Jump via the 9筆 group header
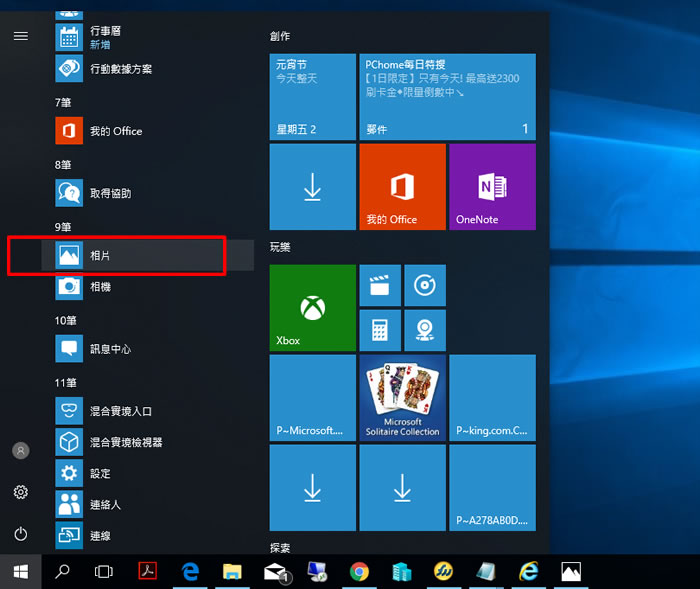Screen dimensions: 700x589 point(64,227)
